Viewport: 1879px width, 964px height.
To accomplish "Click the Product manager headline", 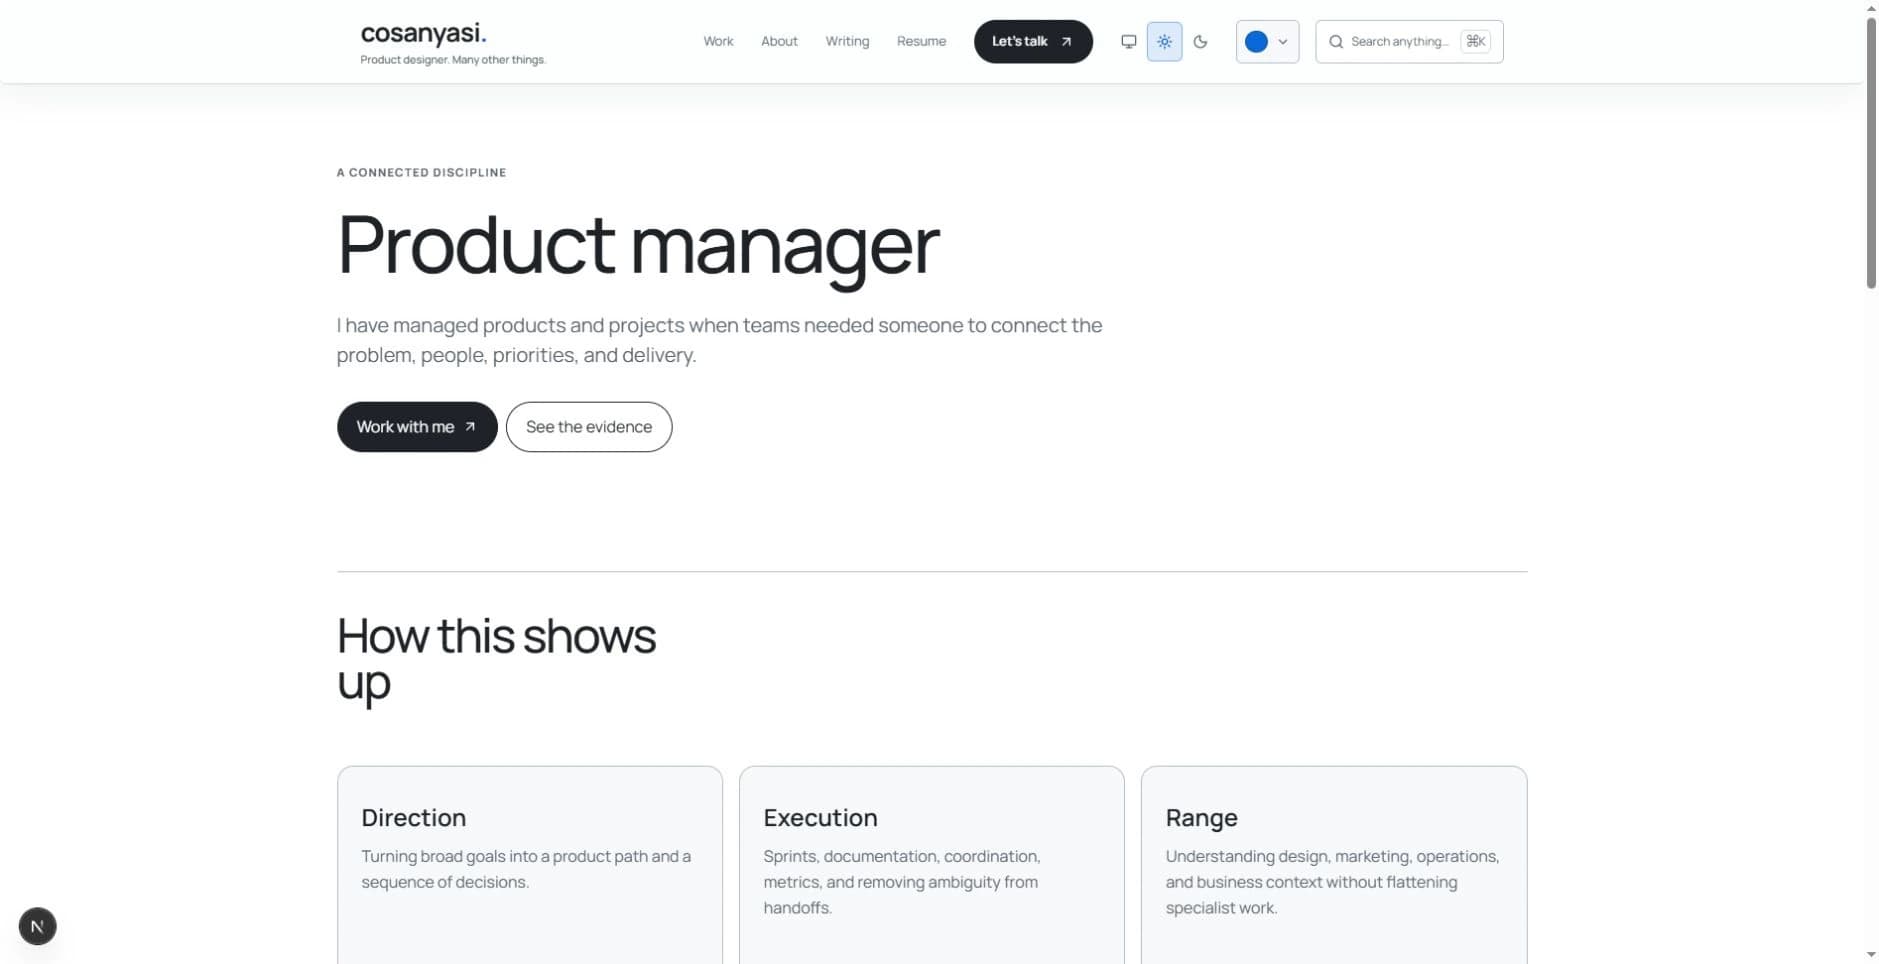I will coord(638,246).
